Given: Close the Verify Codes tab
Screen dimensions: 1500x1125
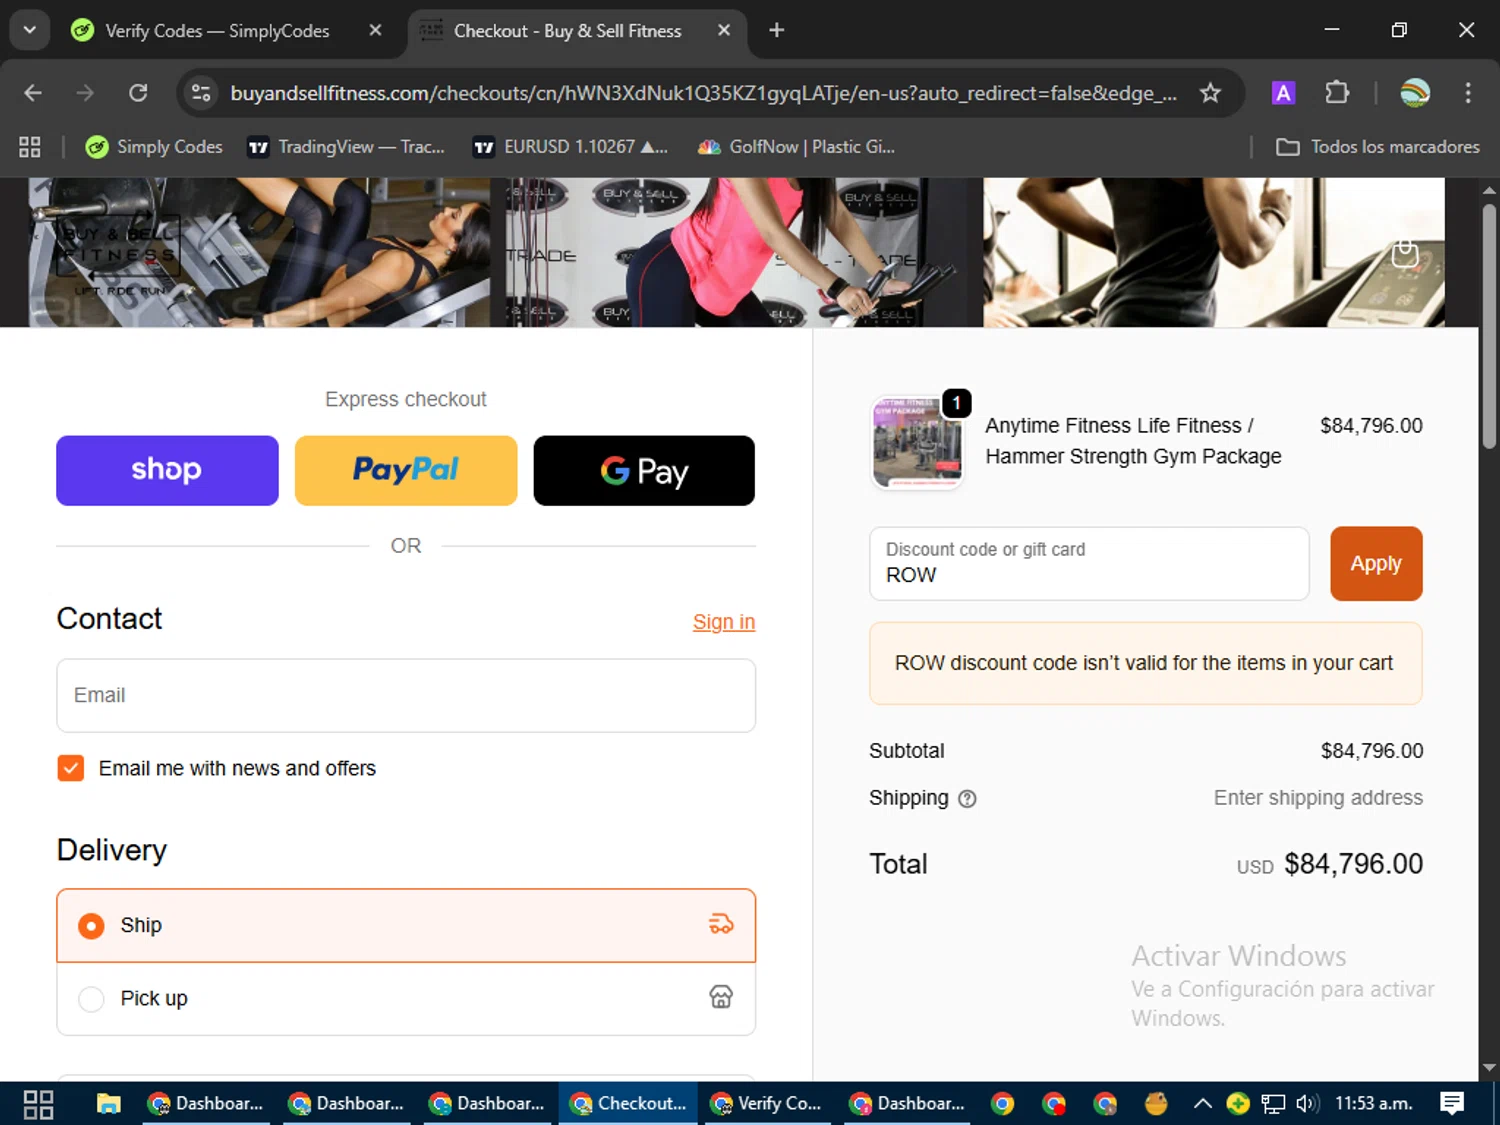Looking at the screenshot, I should coord(375,30).
